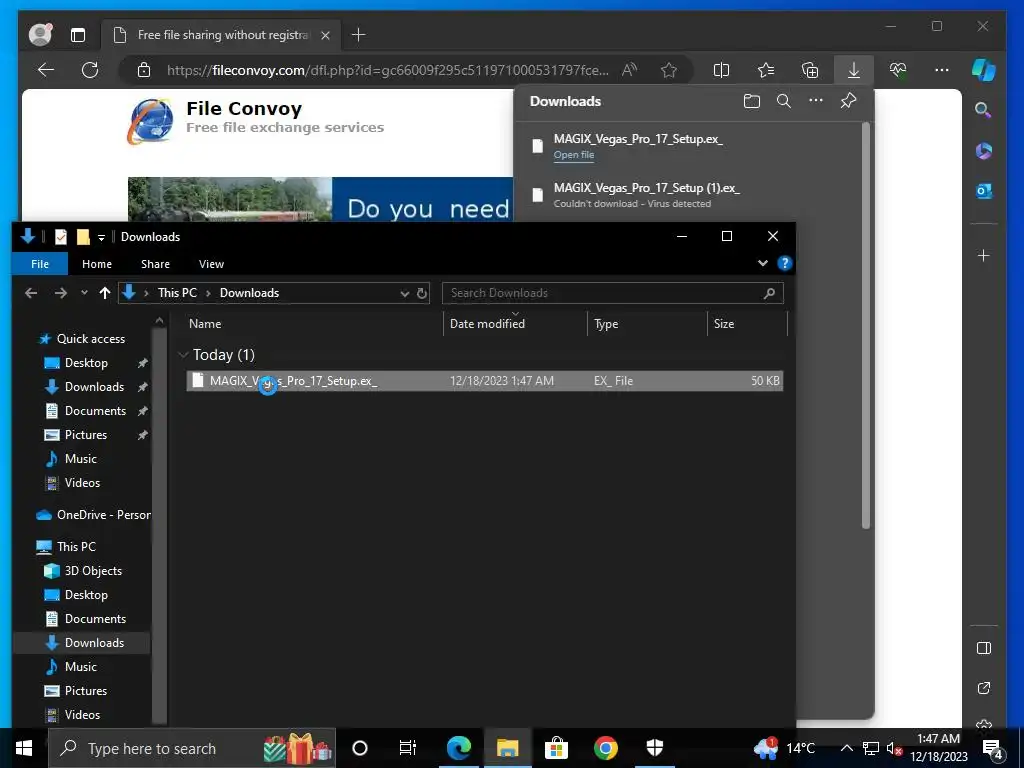Add app to Edge sidebar plus icon
This screenshot has height=768, width=1024.
click(x=984, y=255)
